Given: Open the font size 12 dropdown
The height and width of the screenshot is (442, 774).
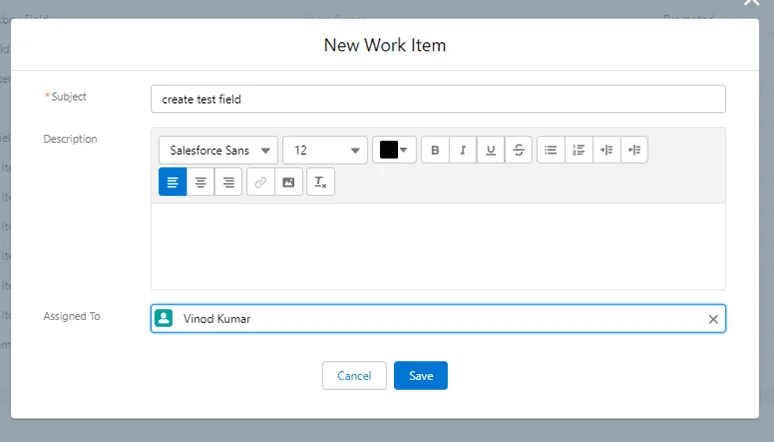Looking at the screenshot, I should [325, 150].
